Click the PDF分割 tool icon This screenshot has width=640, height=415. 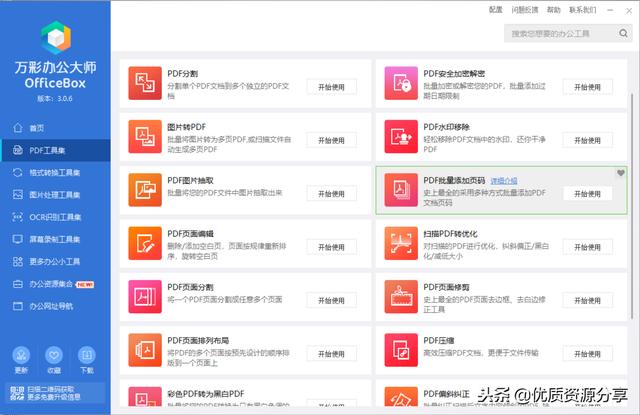coord(145,83)
